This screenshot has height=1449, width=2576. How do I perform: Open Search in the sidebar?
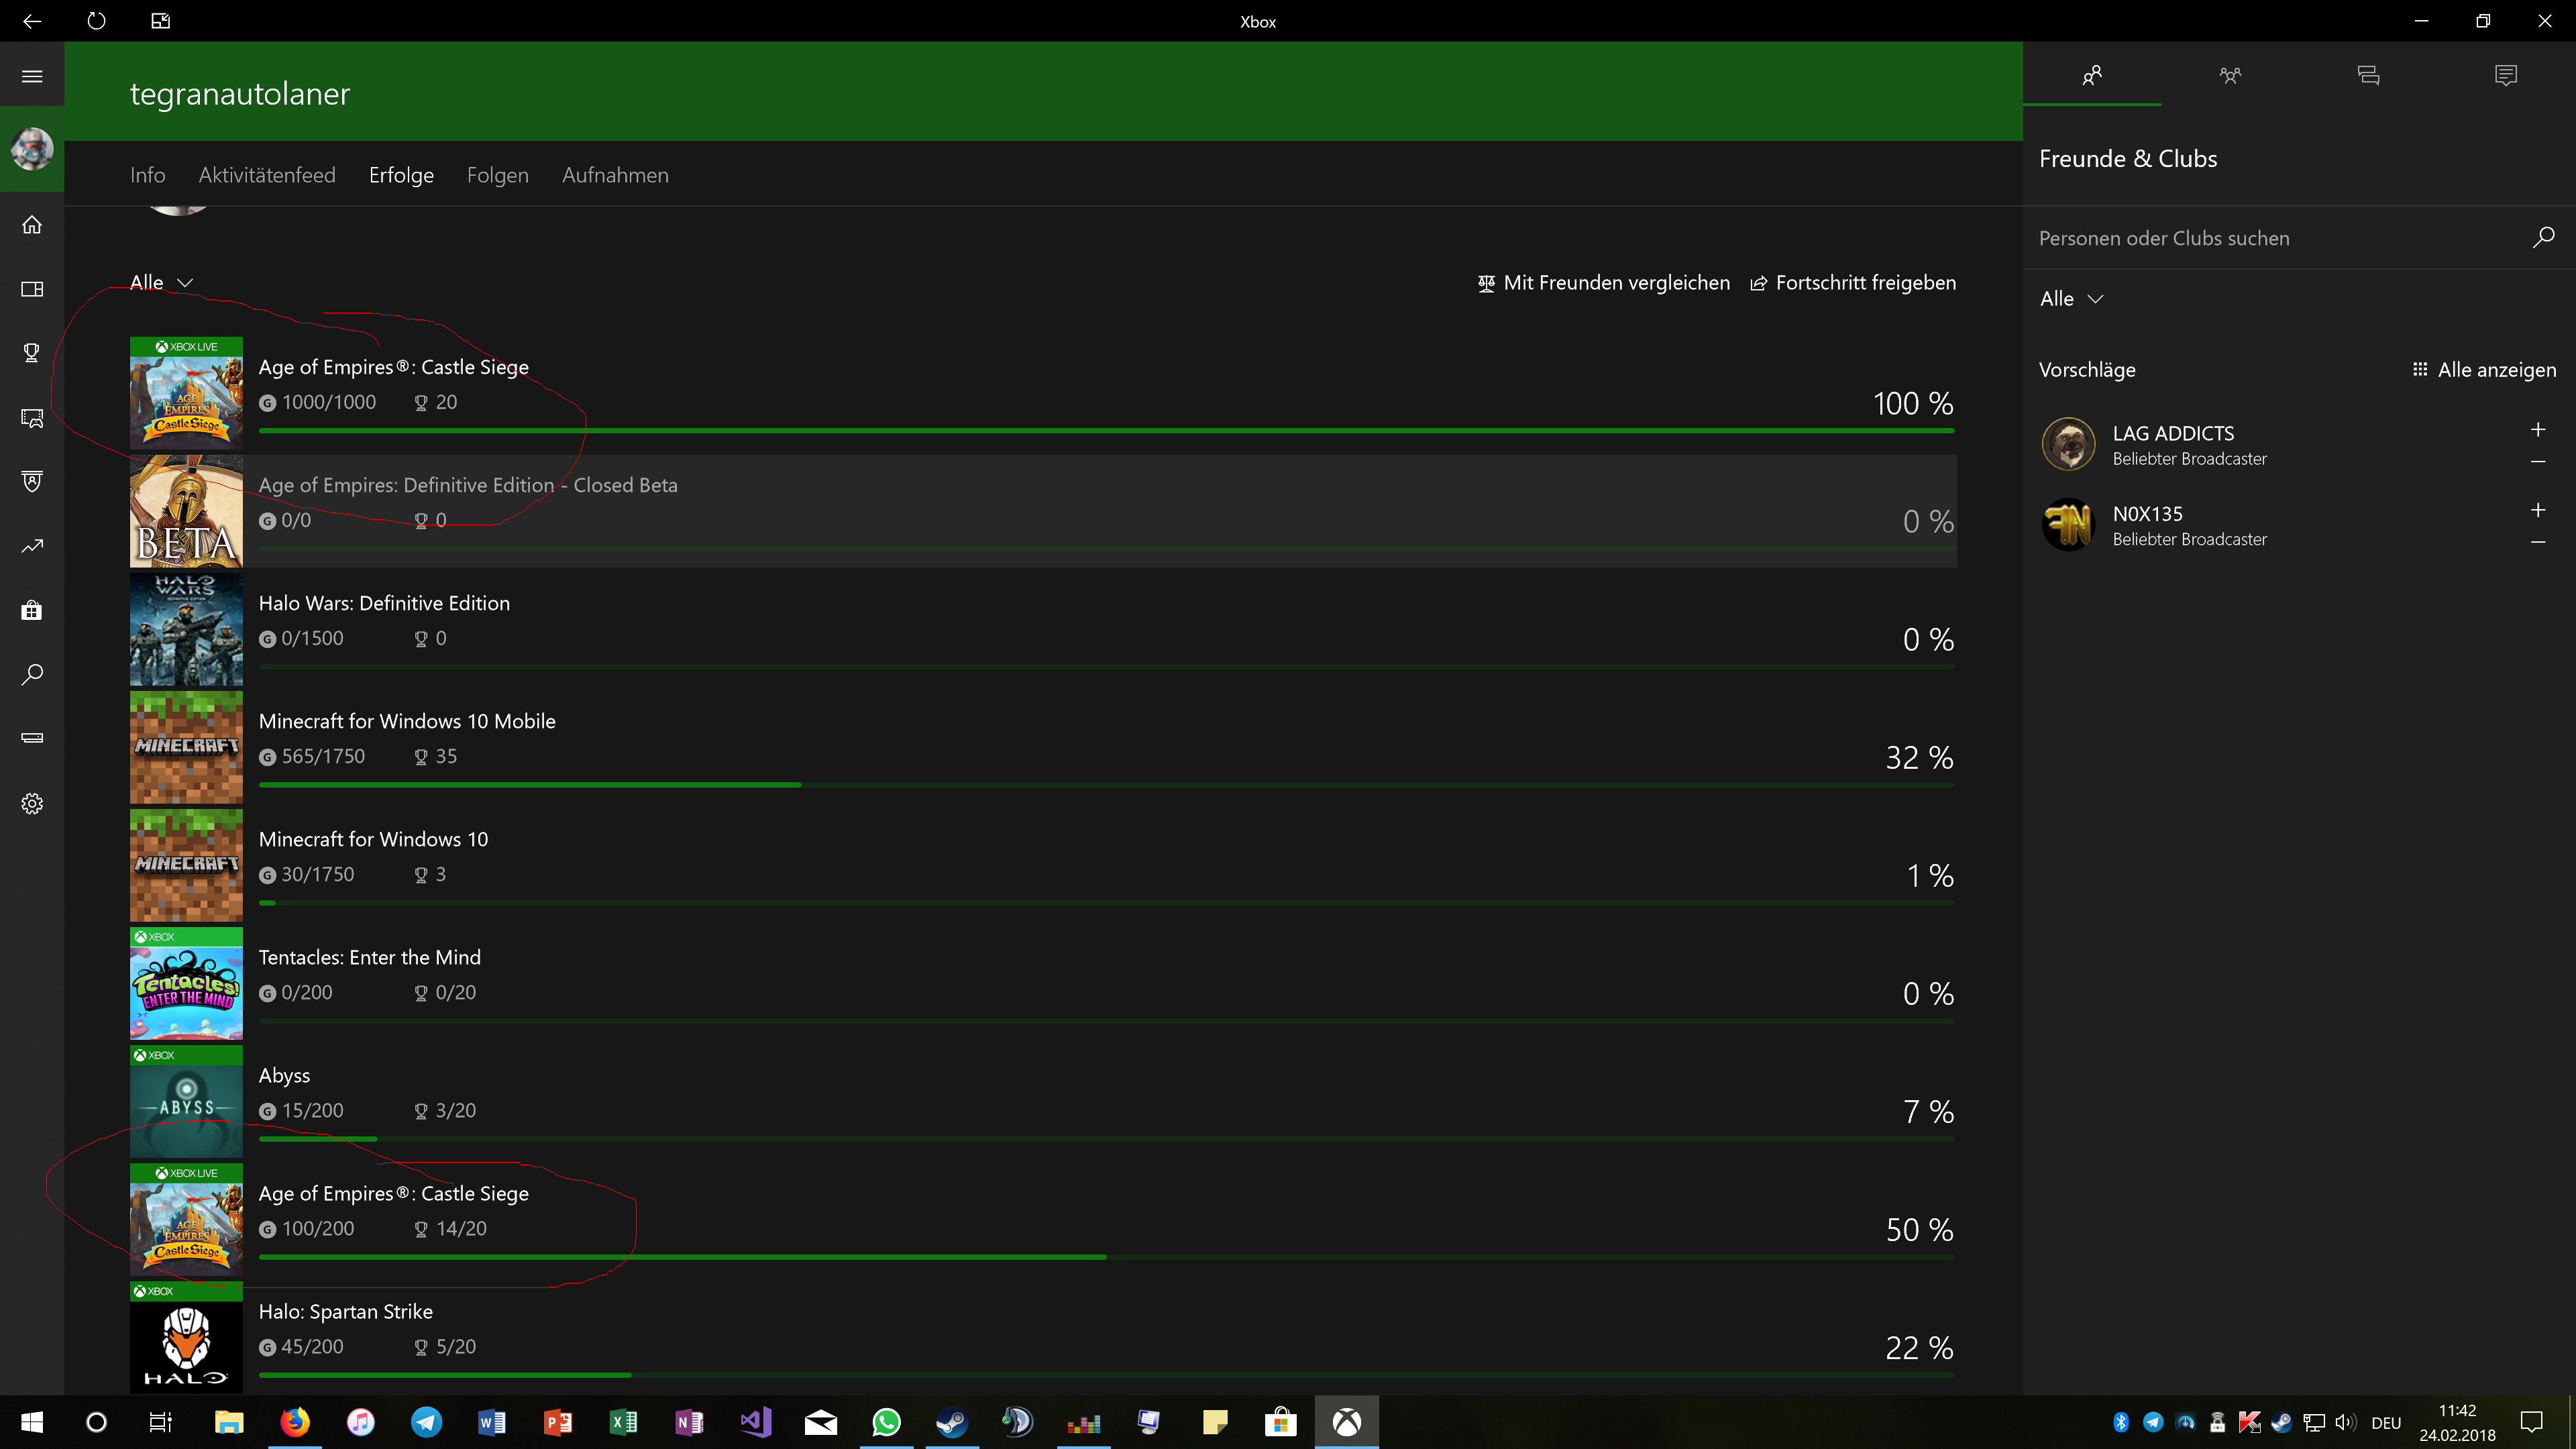32,674
